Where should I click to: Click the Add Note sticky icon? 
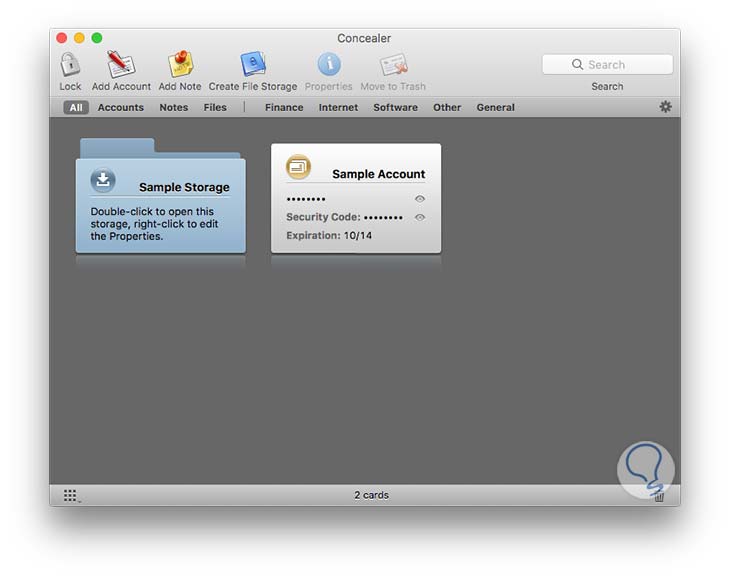180,64
